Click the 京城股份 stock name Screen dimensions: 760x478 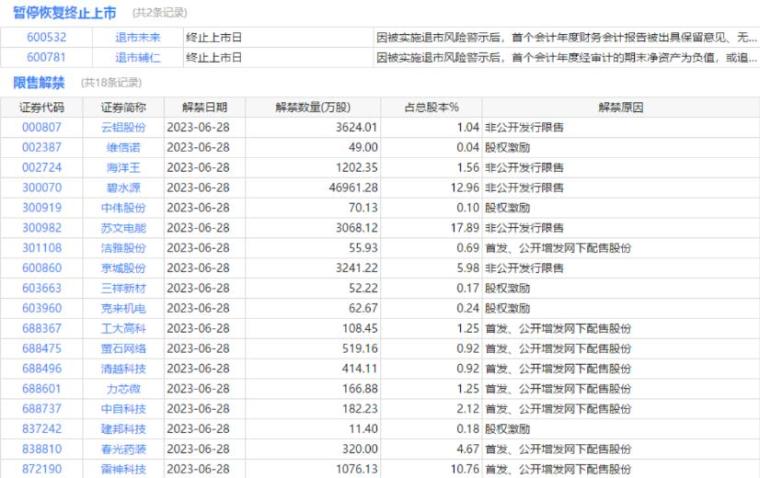tap(124, 268)
